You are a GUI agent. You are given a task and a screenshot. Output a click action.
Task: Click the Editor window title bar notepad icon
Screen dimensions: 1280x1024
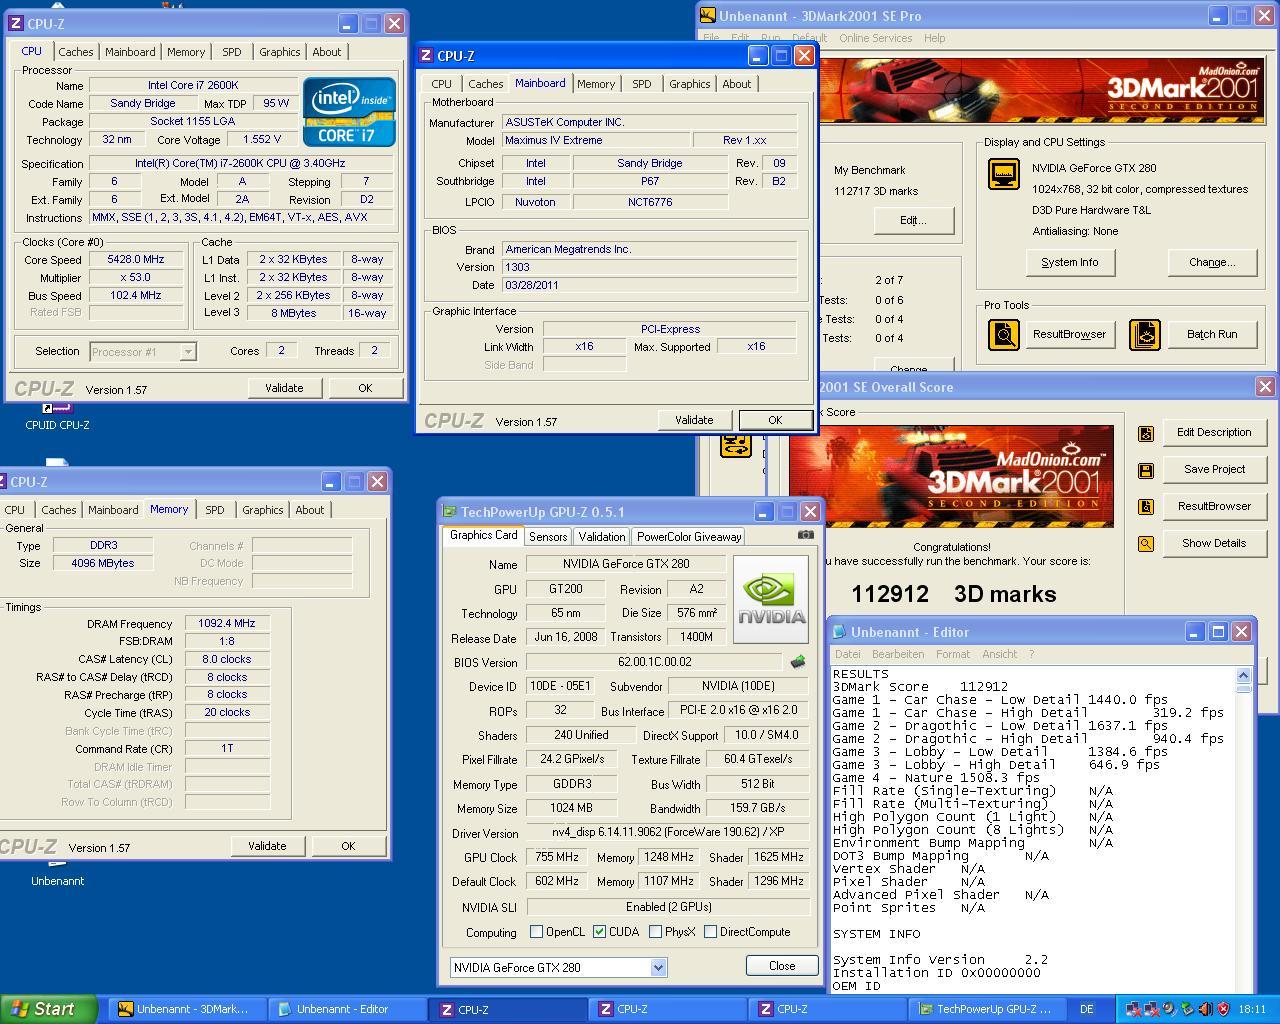click(x=840, y=632)
